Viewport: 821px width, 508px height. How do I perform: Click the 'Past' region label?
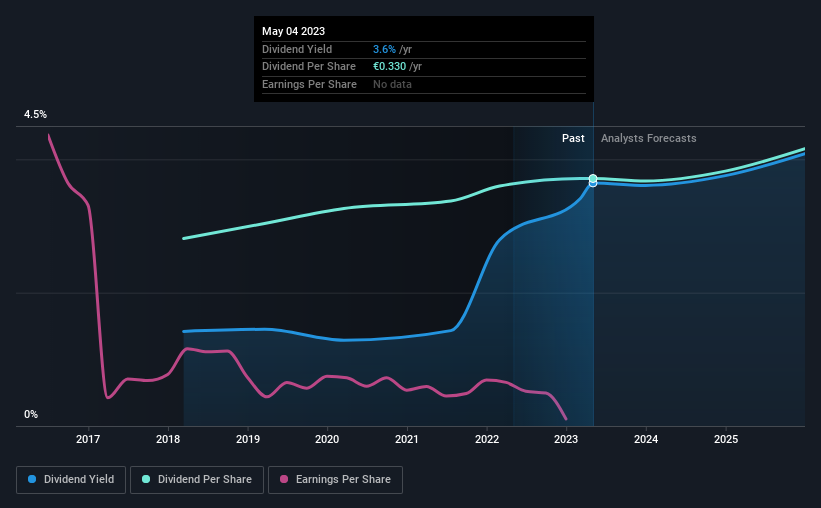573,138
